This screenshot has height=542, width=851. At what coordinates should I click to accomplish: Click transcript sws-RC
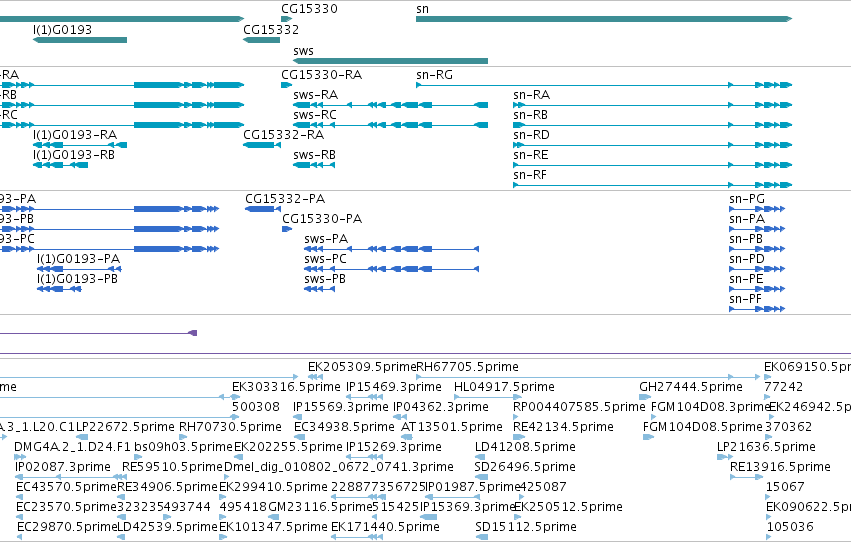click(x=390, y=125)
